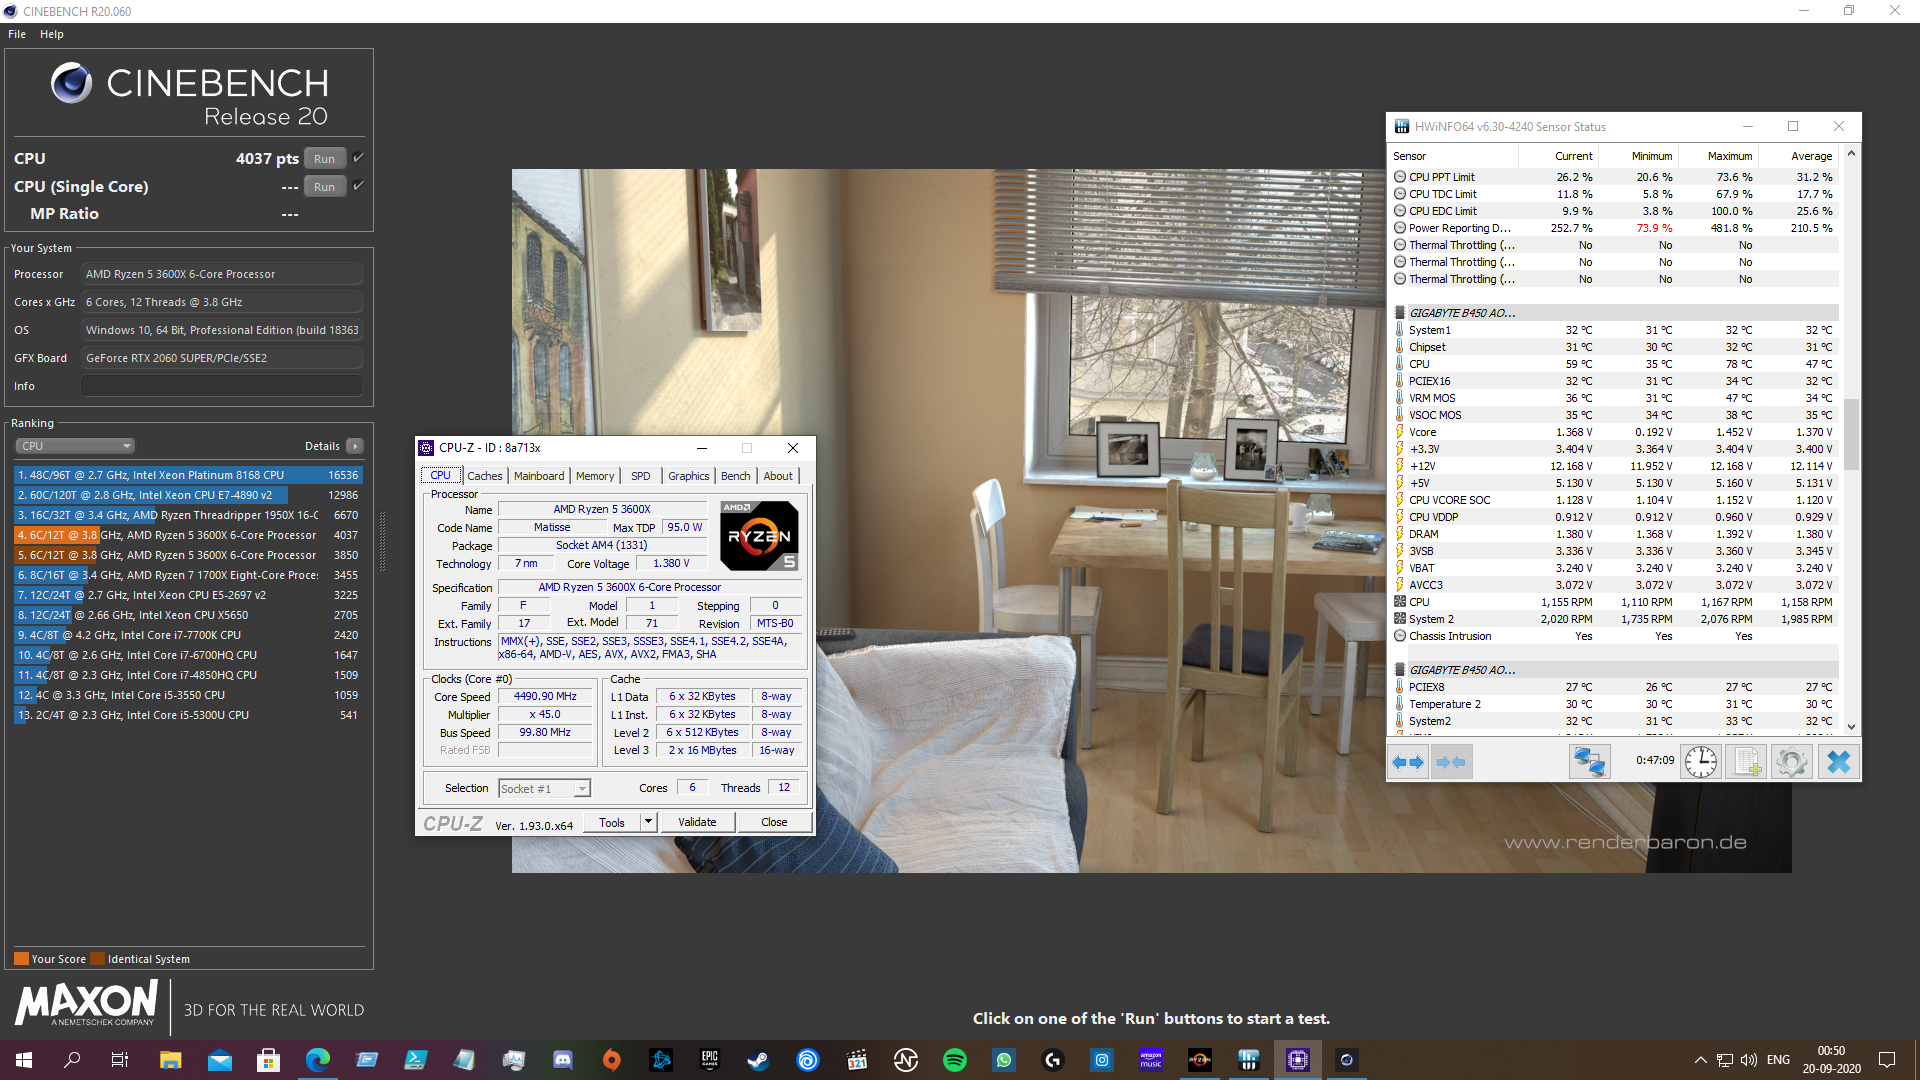Switch to Cinebench taskbar icon

[x=1347, y=1060]
